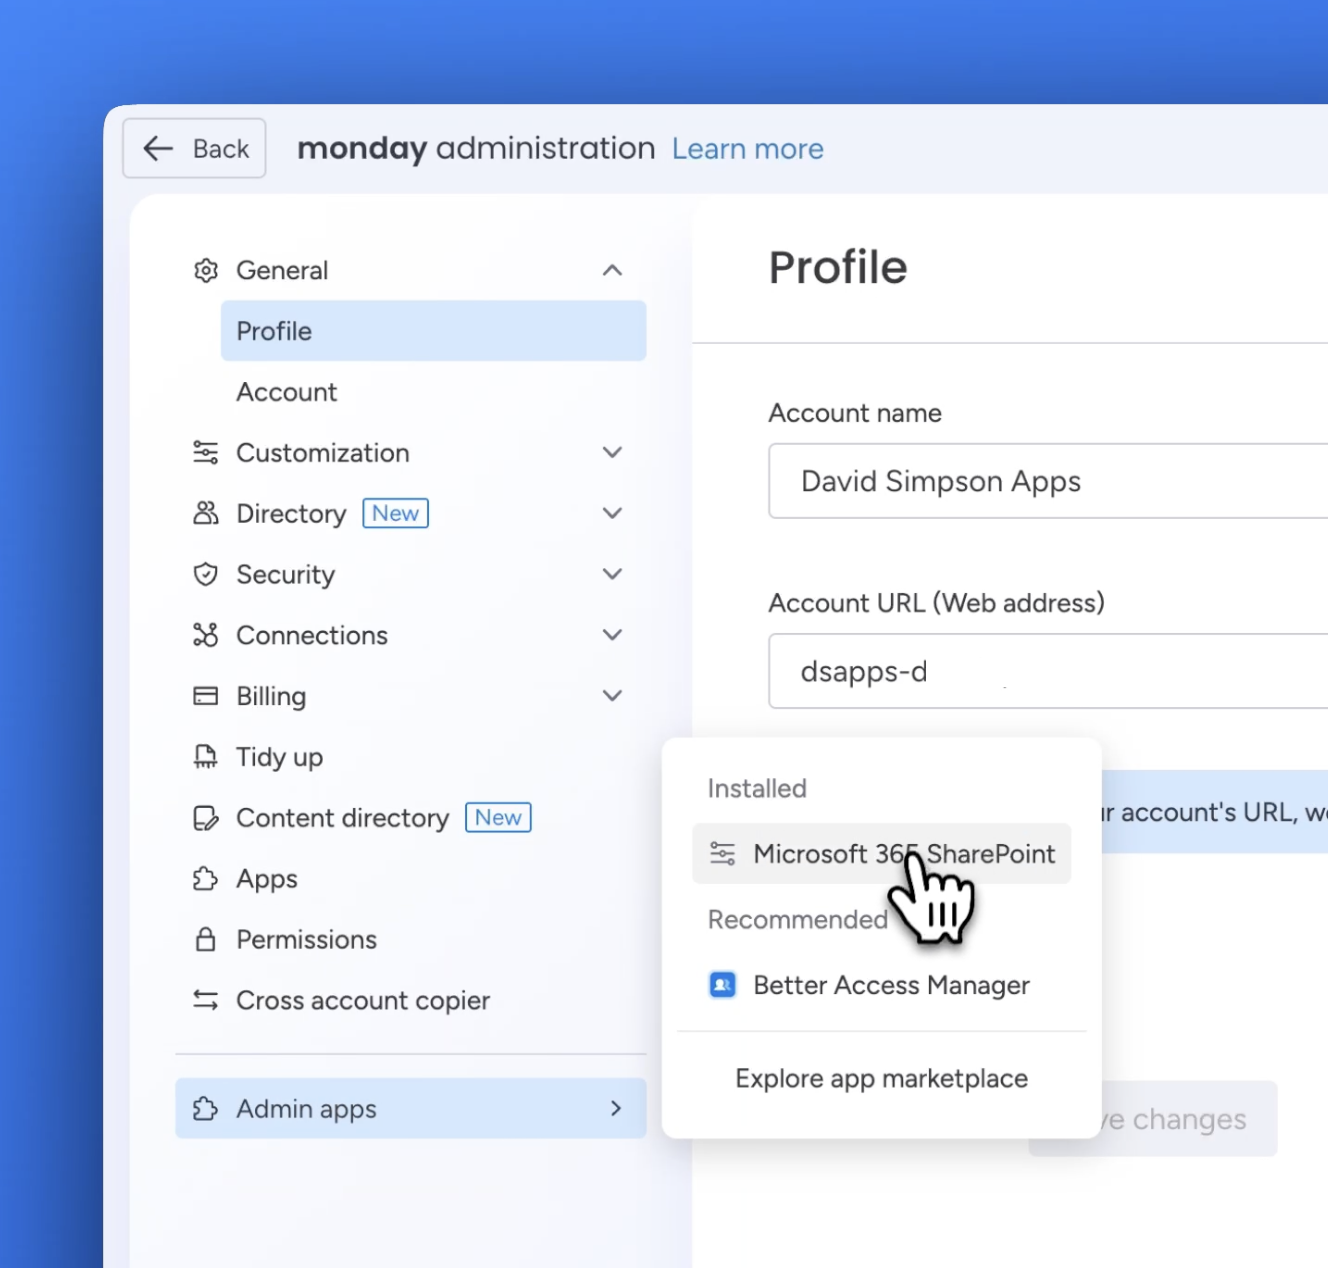Select the Permissions lock icon
Screen dimensions: 1328x1268
(206, 940)
